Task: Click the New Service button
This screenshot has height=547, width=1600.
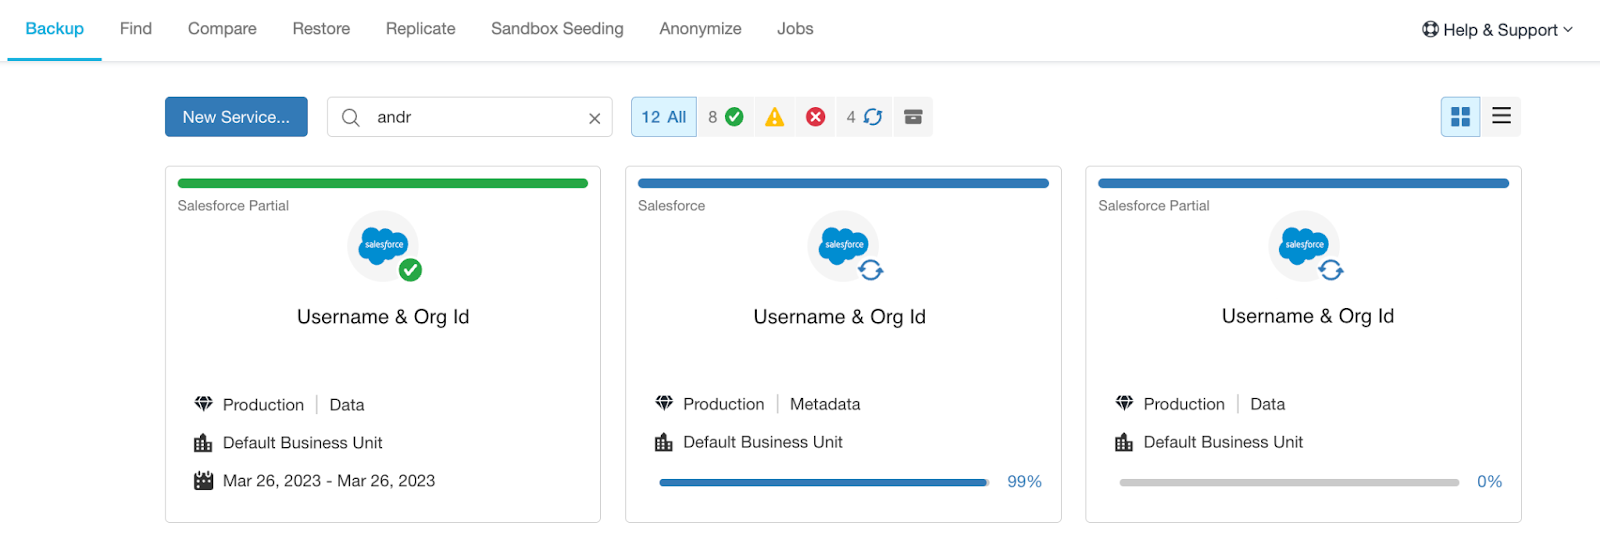Action: (x=236, y=117)
